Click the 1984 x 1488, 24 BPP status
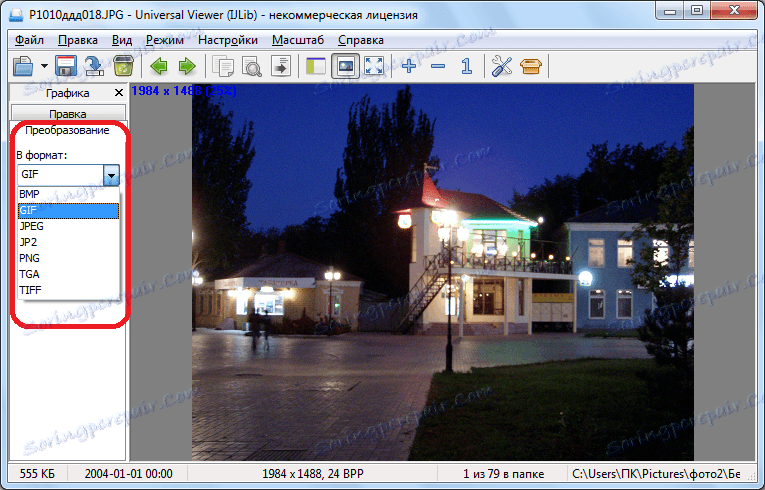The width and height of the screenshot is (765, 490). [x=313, y=473]
